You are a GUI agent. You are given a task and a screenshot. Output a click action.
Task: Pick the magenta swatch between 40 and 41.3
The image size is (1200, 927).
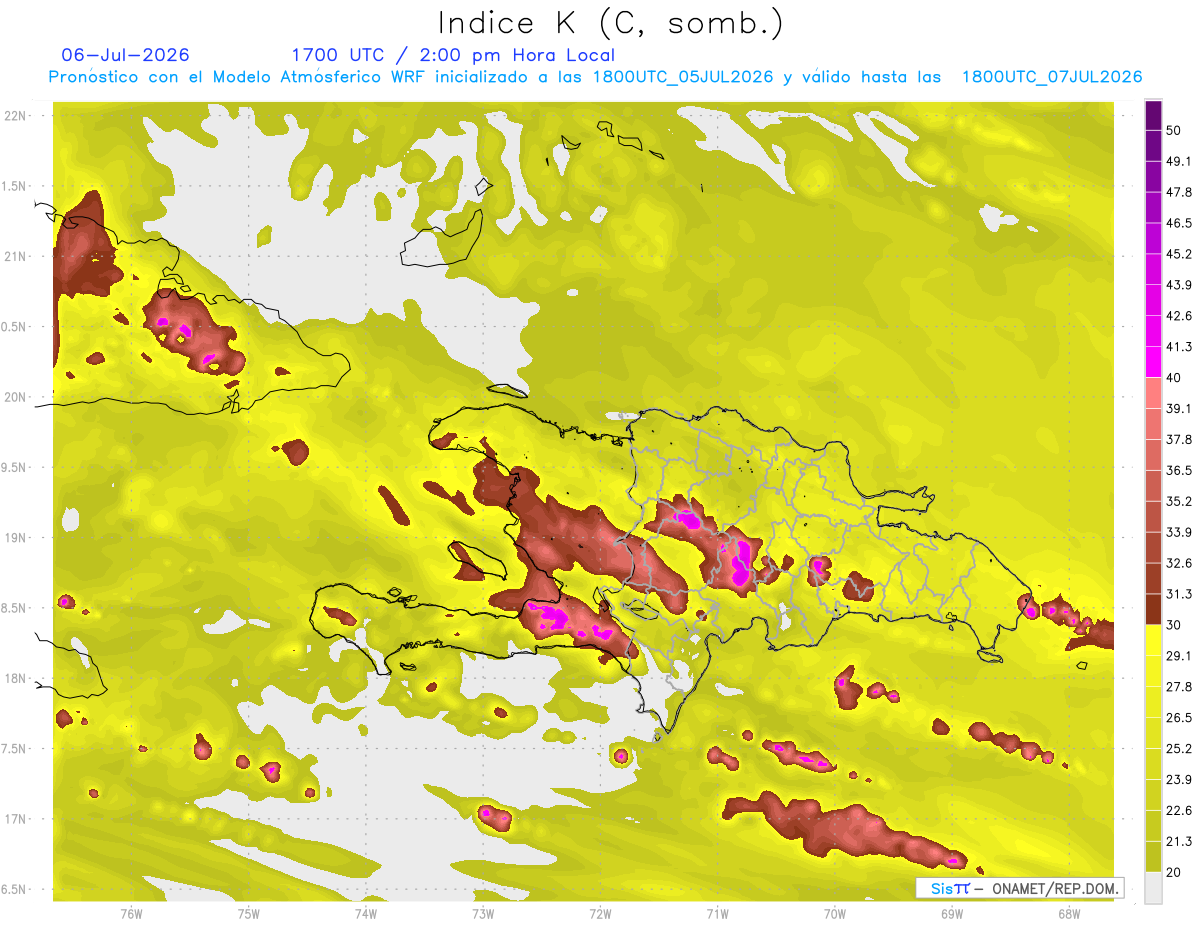(x=1153, y=362)
